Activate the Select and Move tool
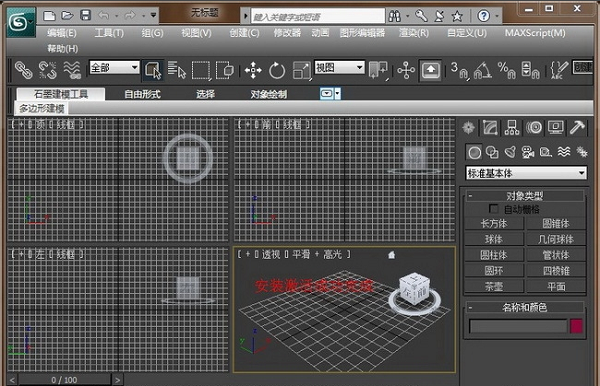600x386 pixels. click(x=253, y=70)
